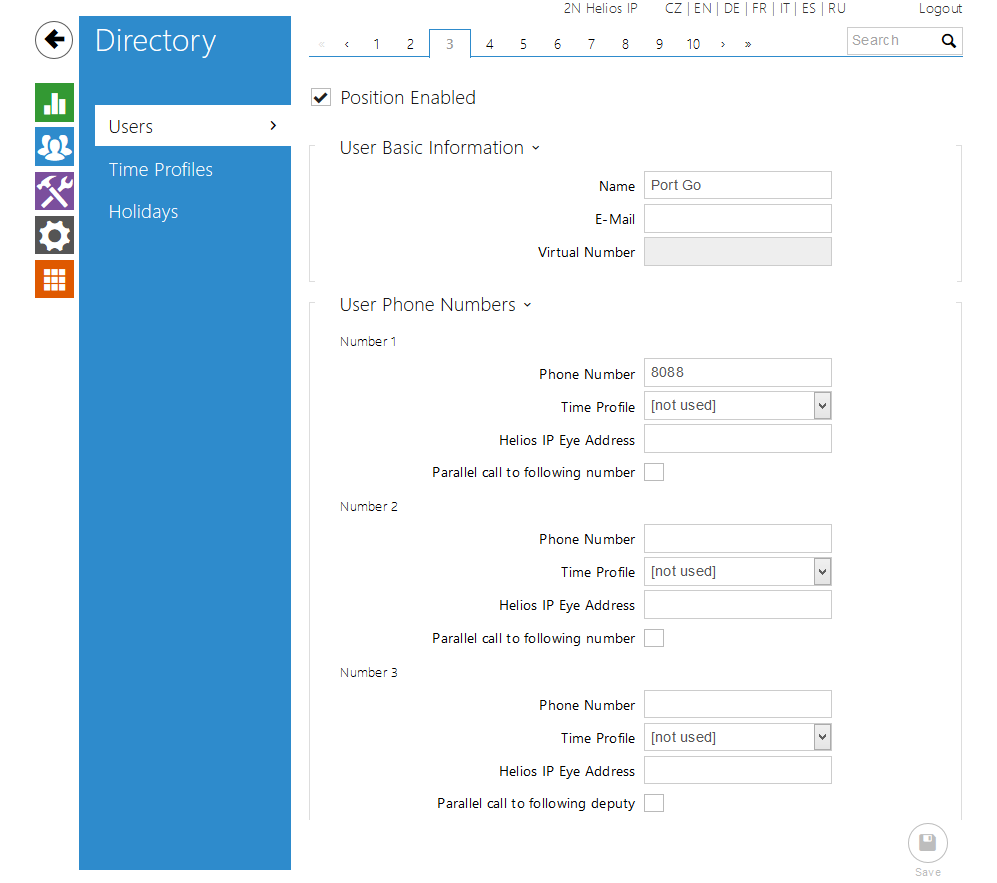This screenshot has width=997, height=883.
Task: Open Number 1 Time Profile dropdown
Action: click(x=738, y=406)
